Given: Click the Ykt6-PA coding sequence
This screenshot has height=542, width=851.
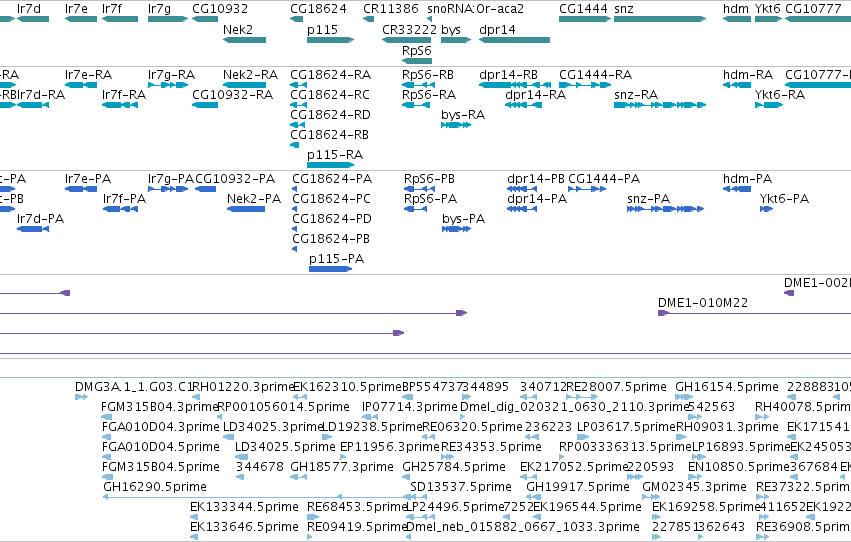Looking at the screenshot, I should [x=766, y=209].
